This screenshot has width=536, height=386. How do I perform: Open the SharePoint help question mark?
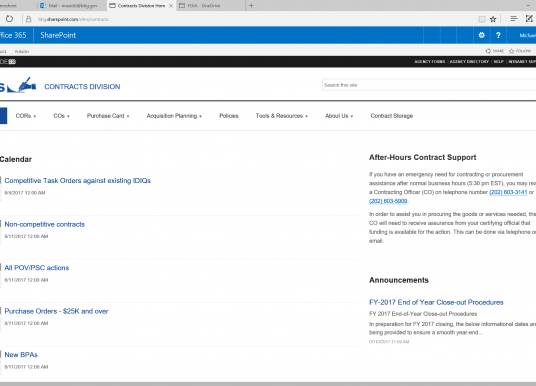tap(498, 35)
